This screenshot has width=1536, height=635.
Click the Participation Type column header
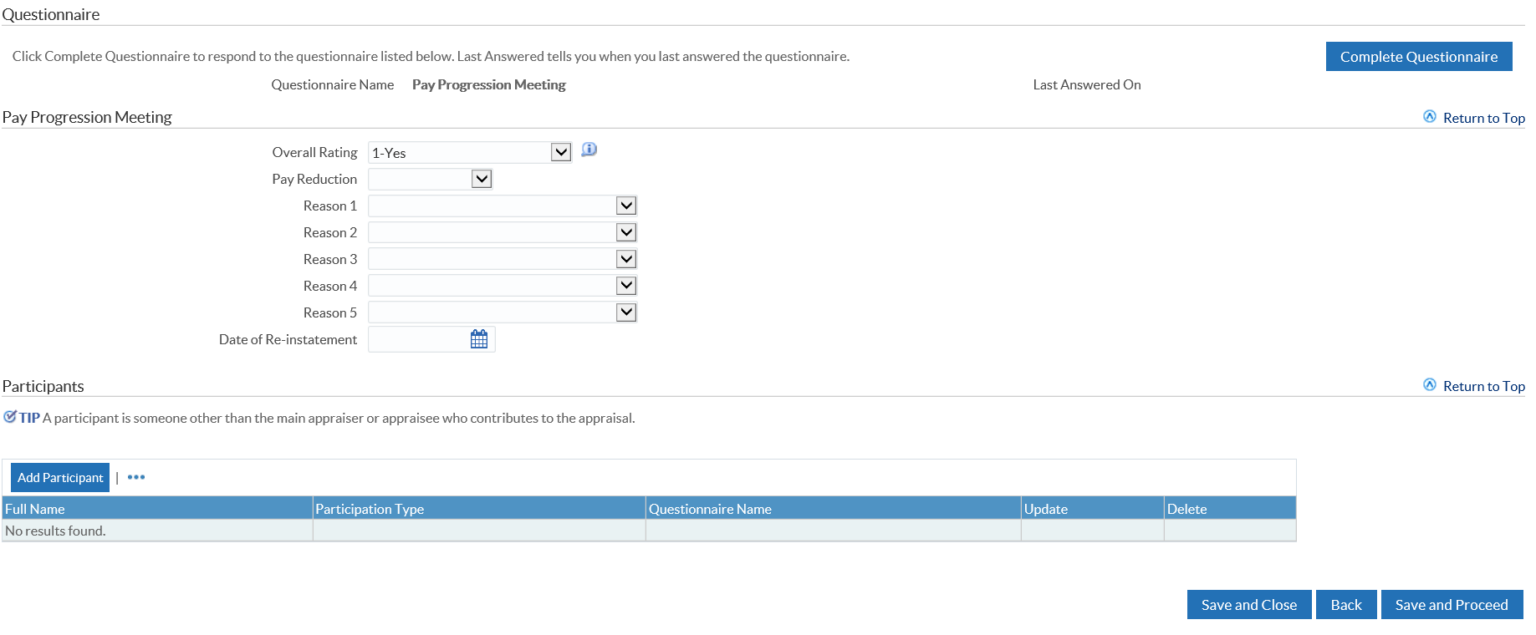pyautogui.click(x=369, y=509)
